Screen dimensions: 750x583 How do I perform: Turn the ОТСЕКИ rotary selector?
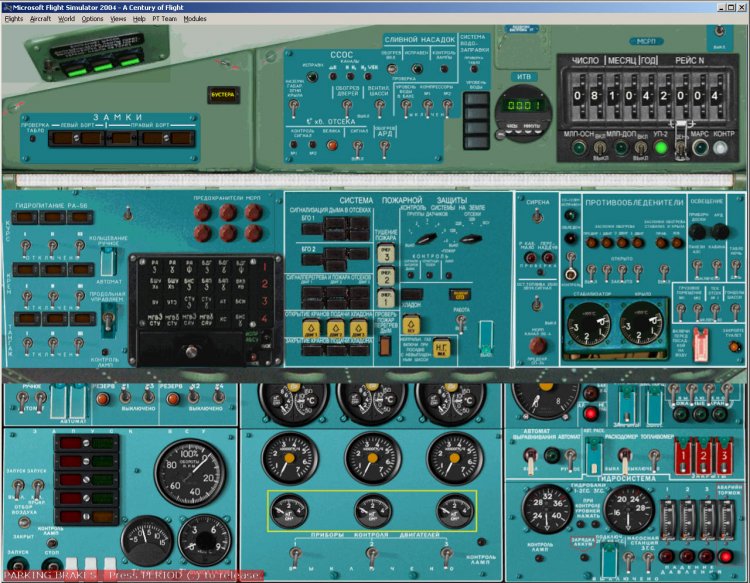click(x=471, y=238)
